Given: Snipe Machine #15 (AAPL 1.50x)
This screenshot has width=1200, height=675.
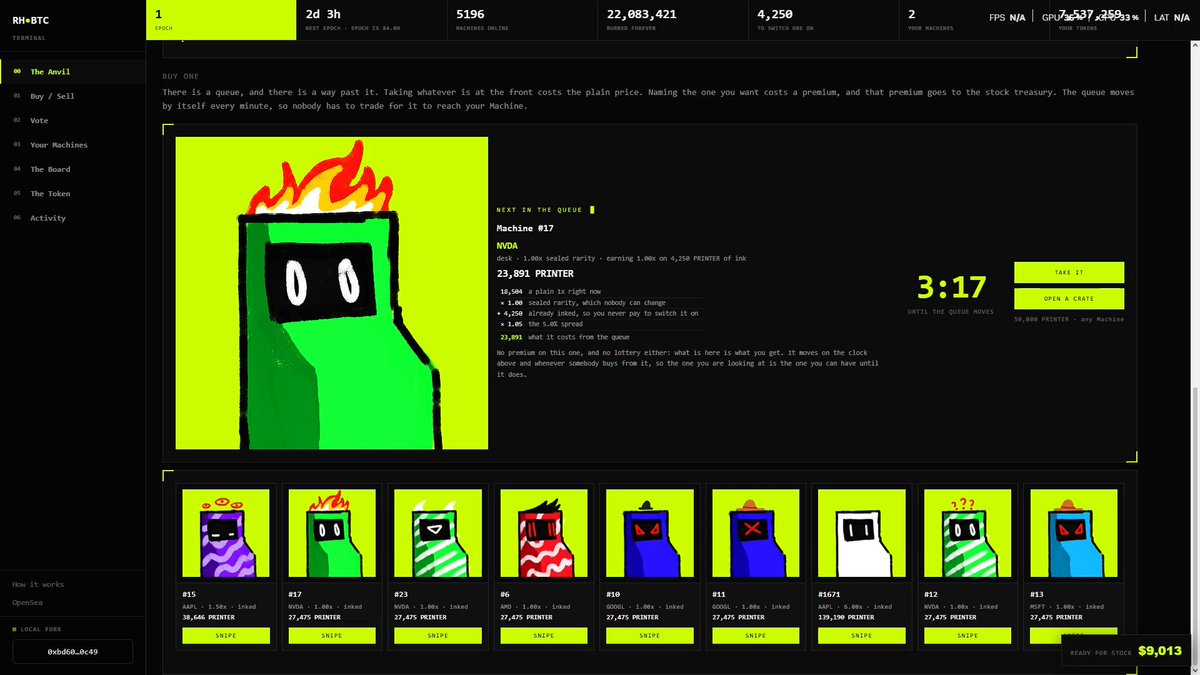Looking at the screenshot, I should pyautogui.click(x=226, y=635).
